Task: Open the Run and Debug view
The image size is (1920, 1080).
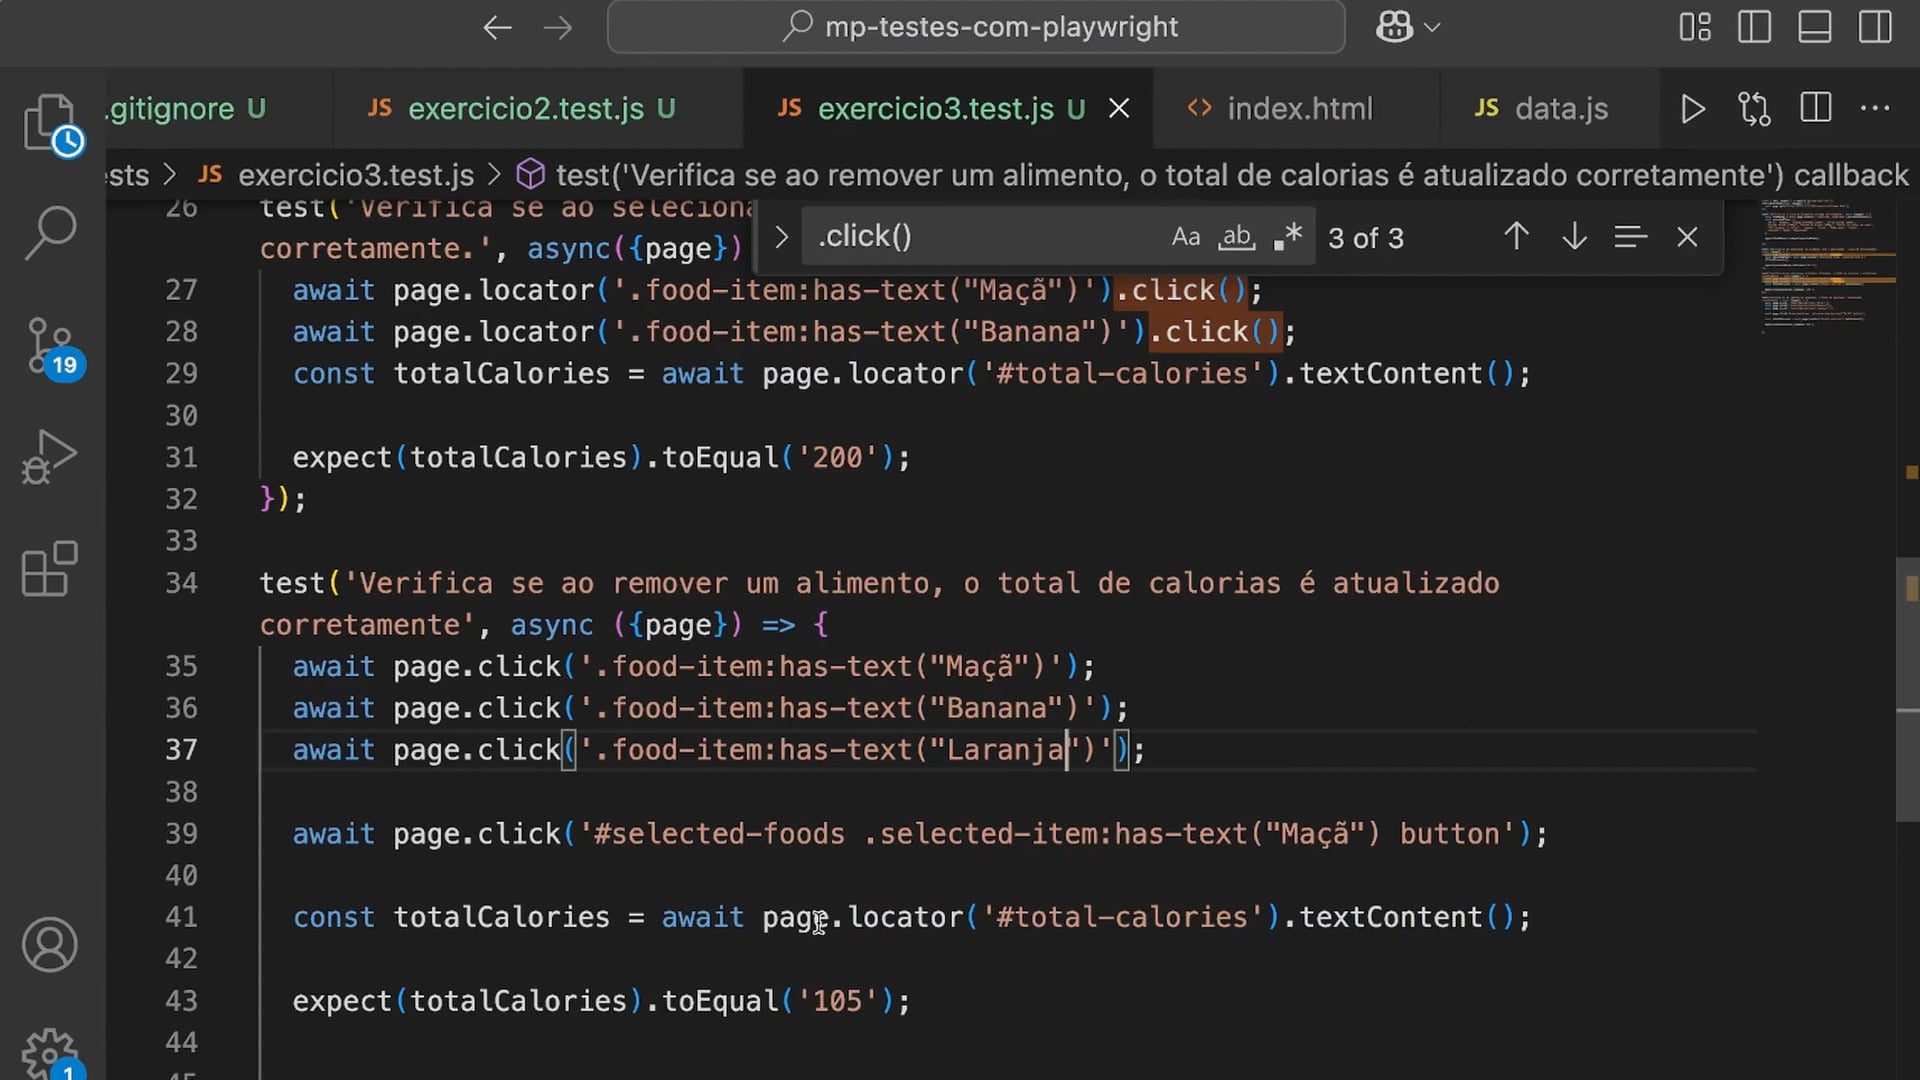Action: (x=50, y=456)
